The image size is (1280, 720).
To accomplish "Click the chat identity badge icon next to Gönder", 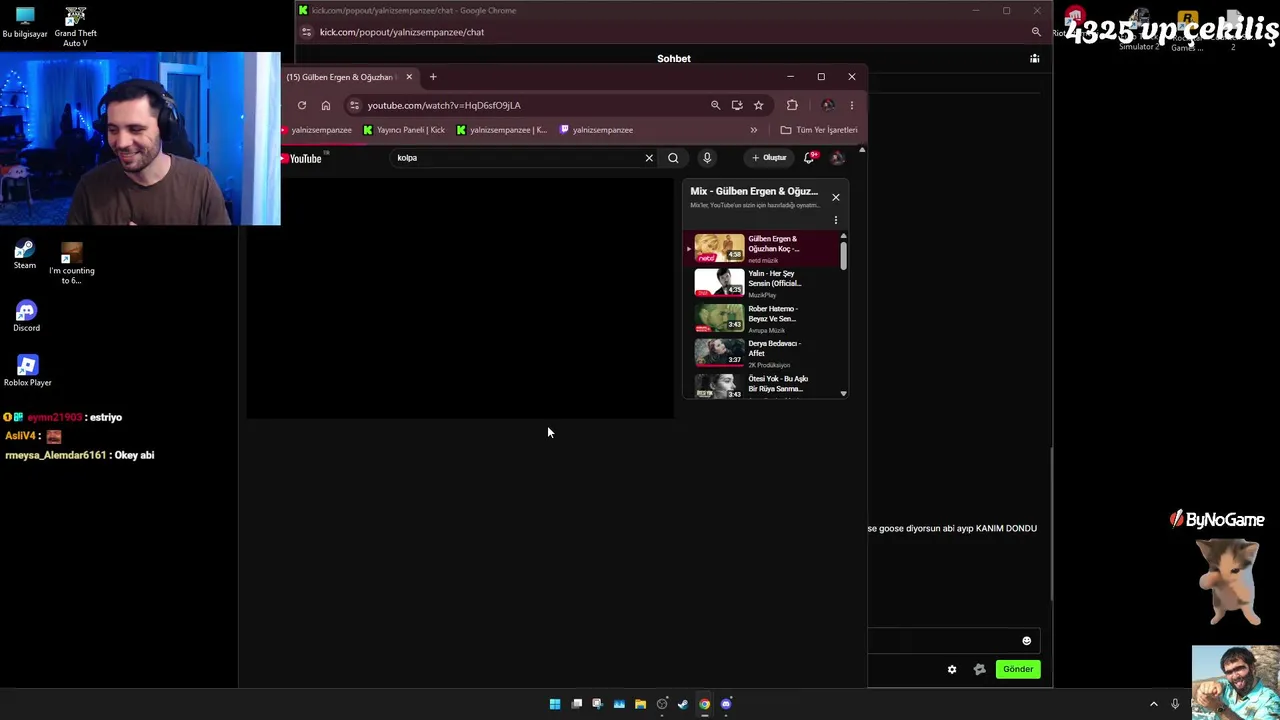I will tap(980, 669).
